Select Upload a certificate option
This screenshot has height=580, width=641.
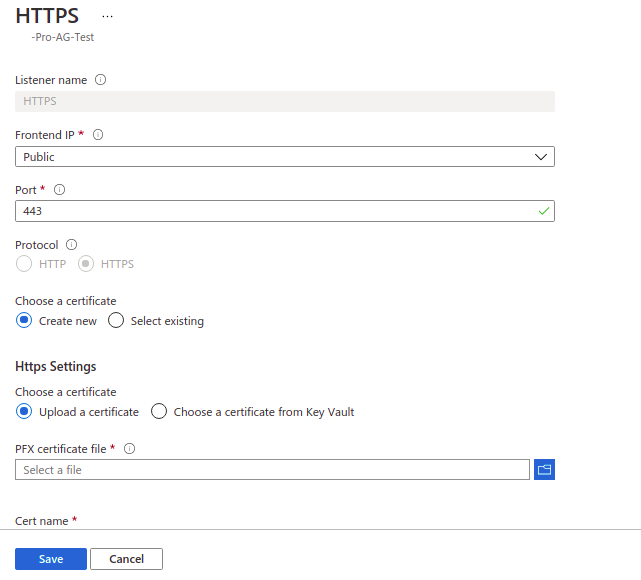24,411
